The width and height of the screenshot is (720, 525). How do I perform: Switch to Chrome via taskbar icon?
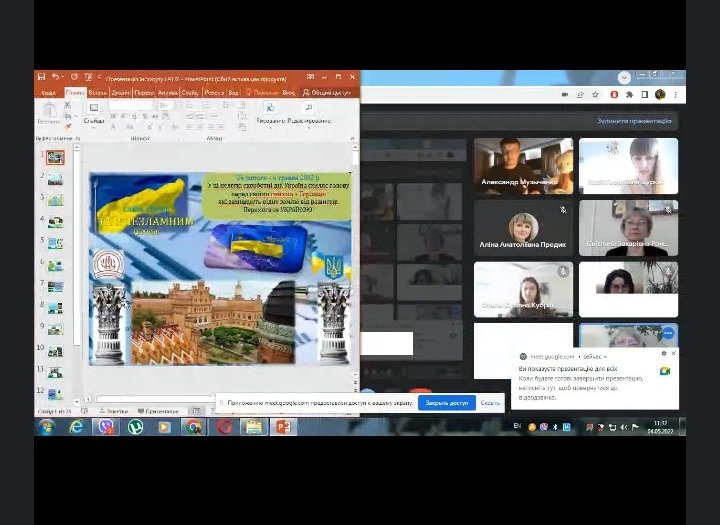[194, 427]
